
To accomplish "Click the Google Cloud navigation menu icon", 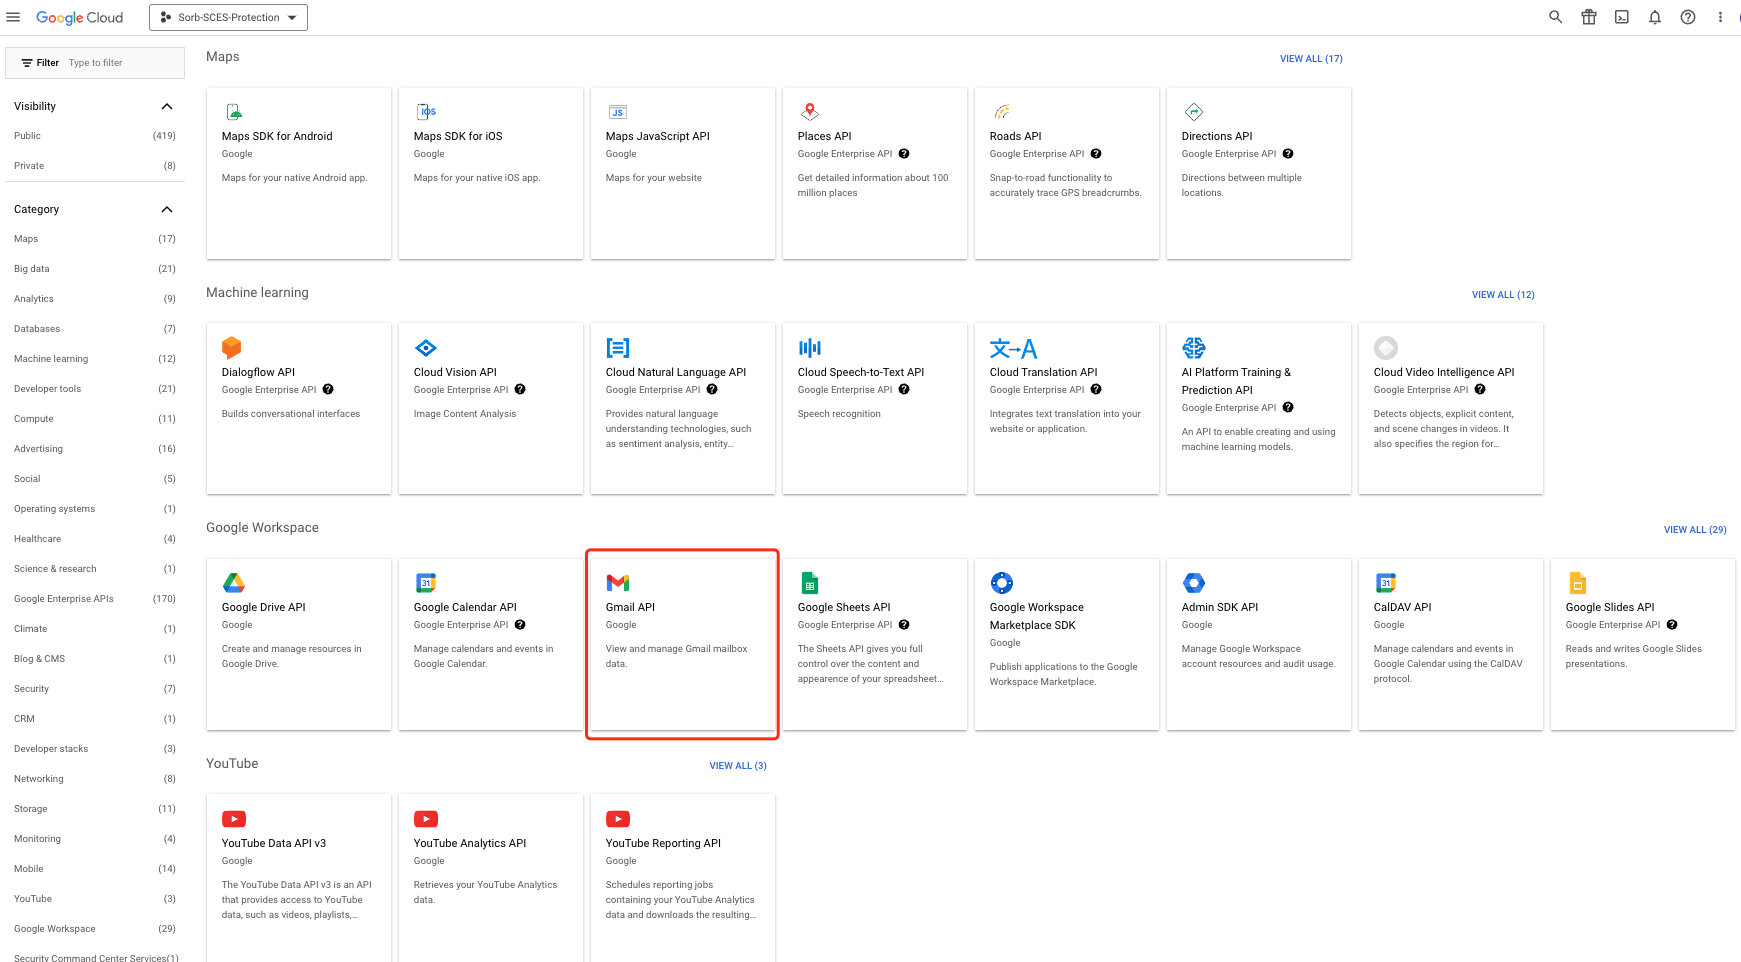I will (13, 16).
